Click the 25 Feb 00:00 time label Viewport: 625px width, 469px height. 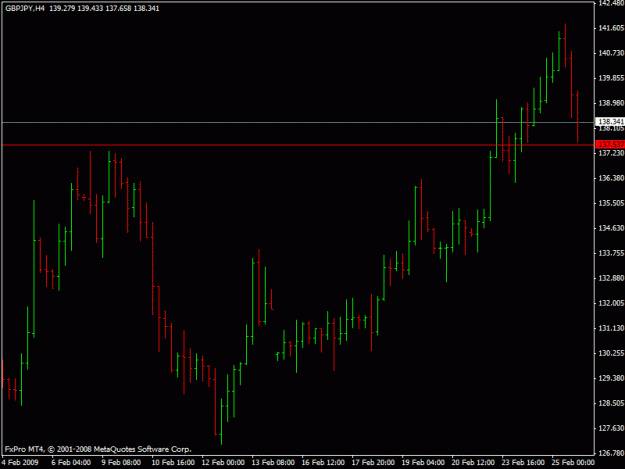point(573,463)
